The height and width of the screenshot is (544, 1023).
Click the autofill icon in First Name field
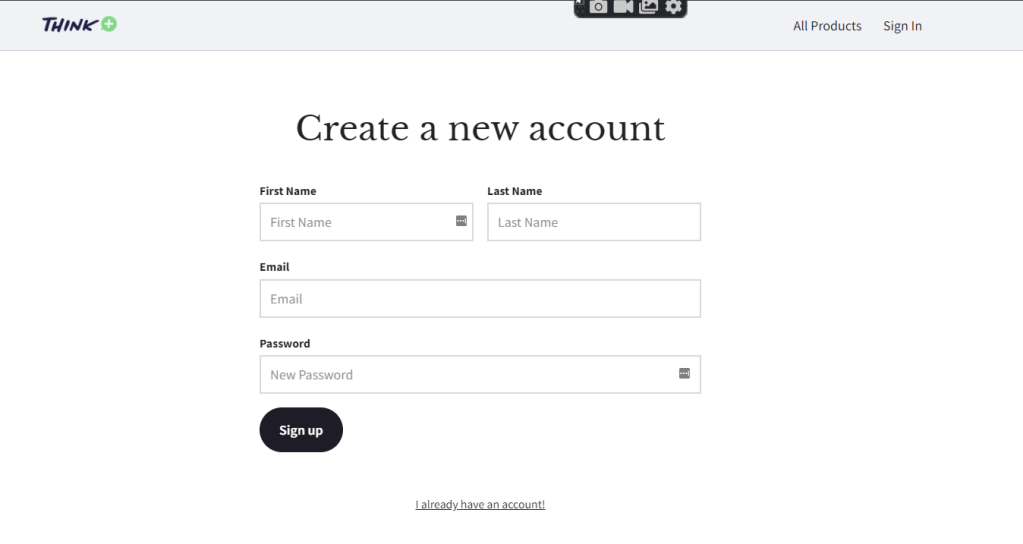point(462,221)
